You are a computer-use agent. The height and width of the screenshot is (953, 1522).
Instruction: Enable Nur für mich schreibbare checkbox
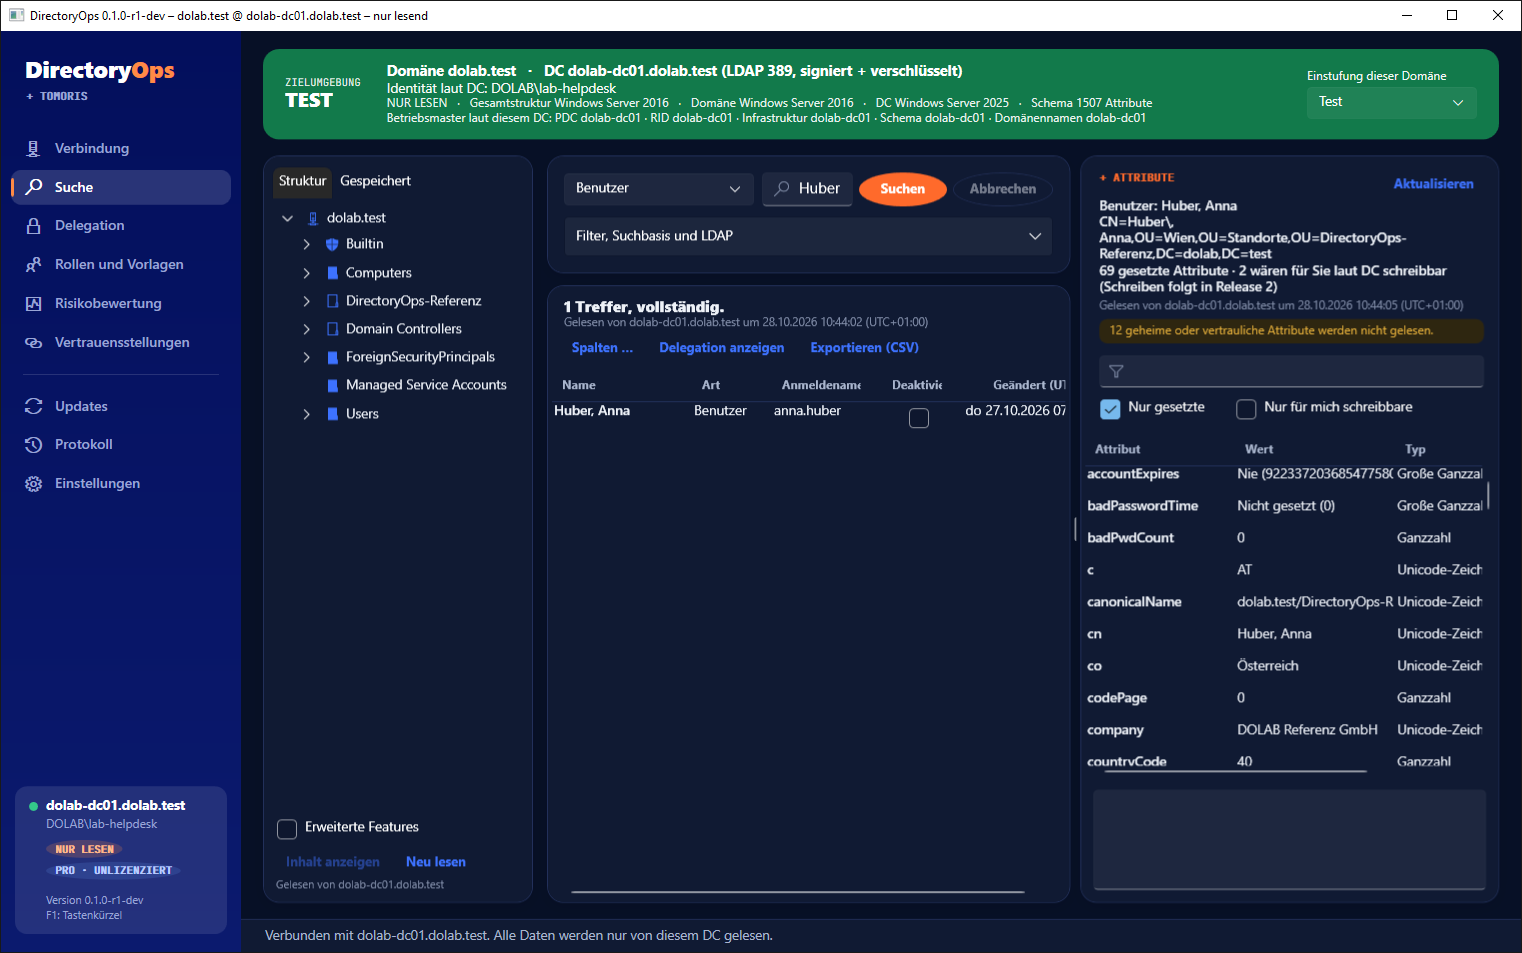coord(1246,409)
